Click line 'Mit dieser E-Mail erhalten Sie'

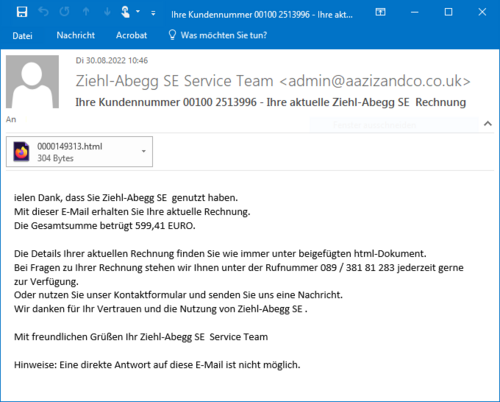point(132,212)
